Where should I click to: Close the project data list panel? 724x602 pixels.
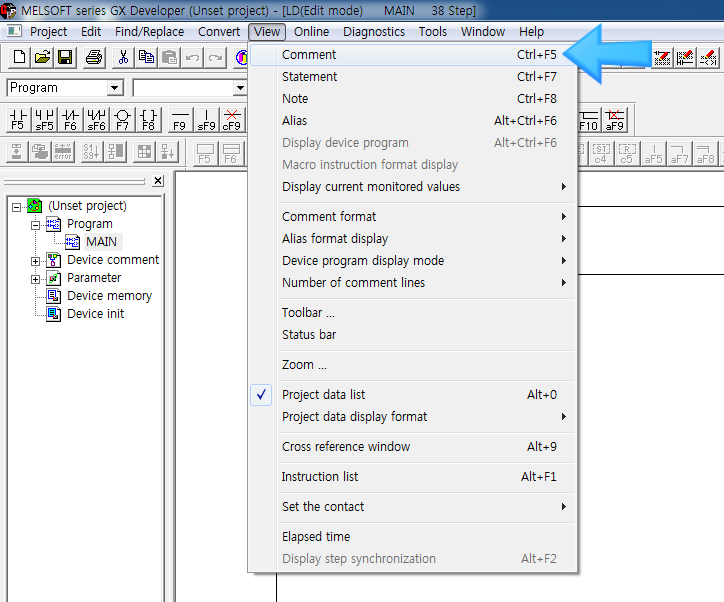pyautogui.click(x=158, y=181)
